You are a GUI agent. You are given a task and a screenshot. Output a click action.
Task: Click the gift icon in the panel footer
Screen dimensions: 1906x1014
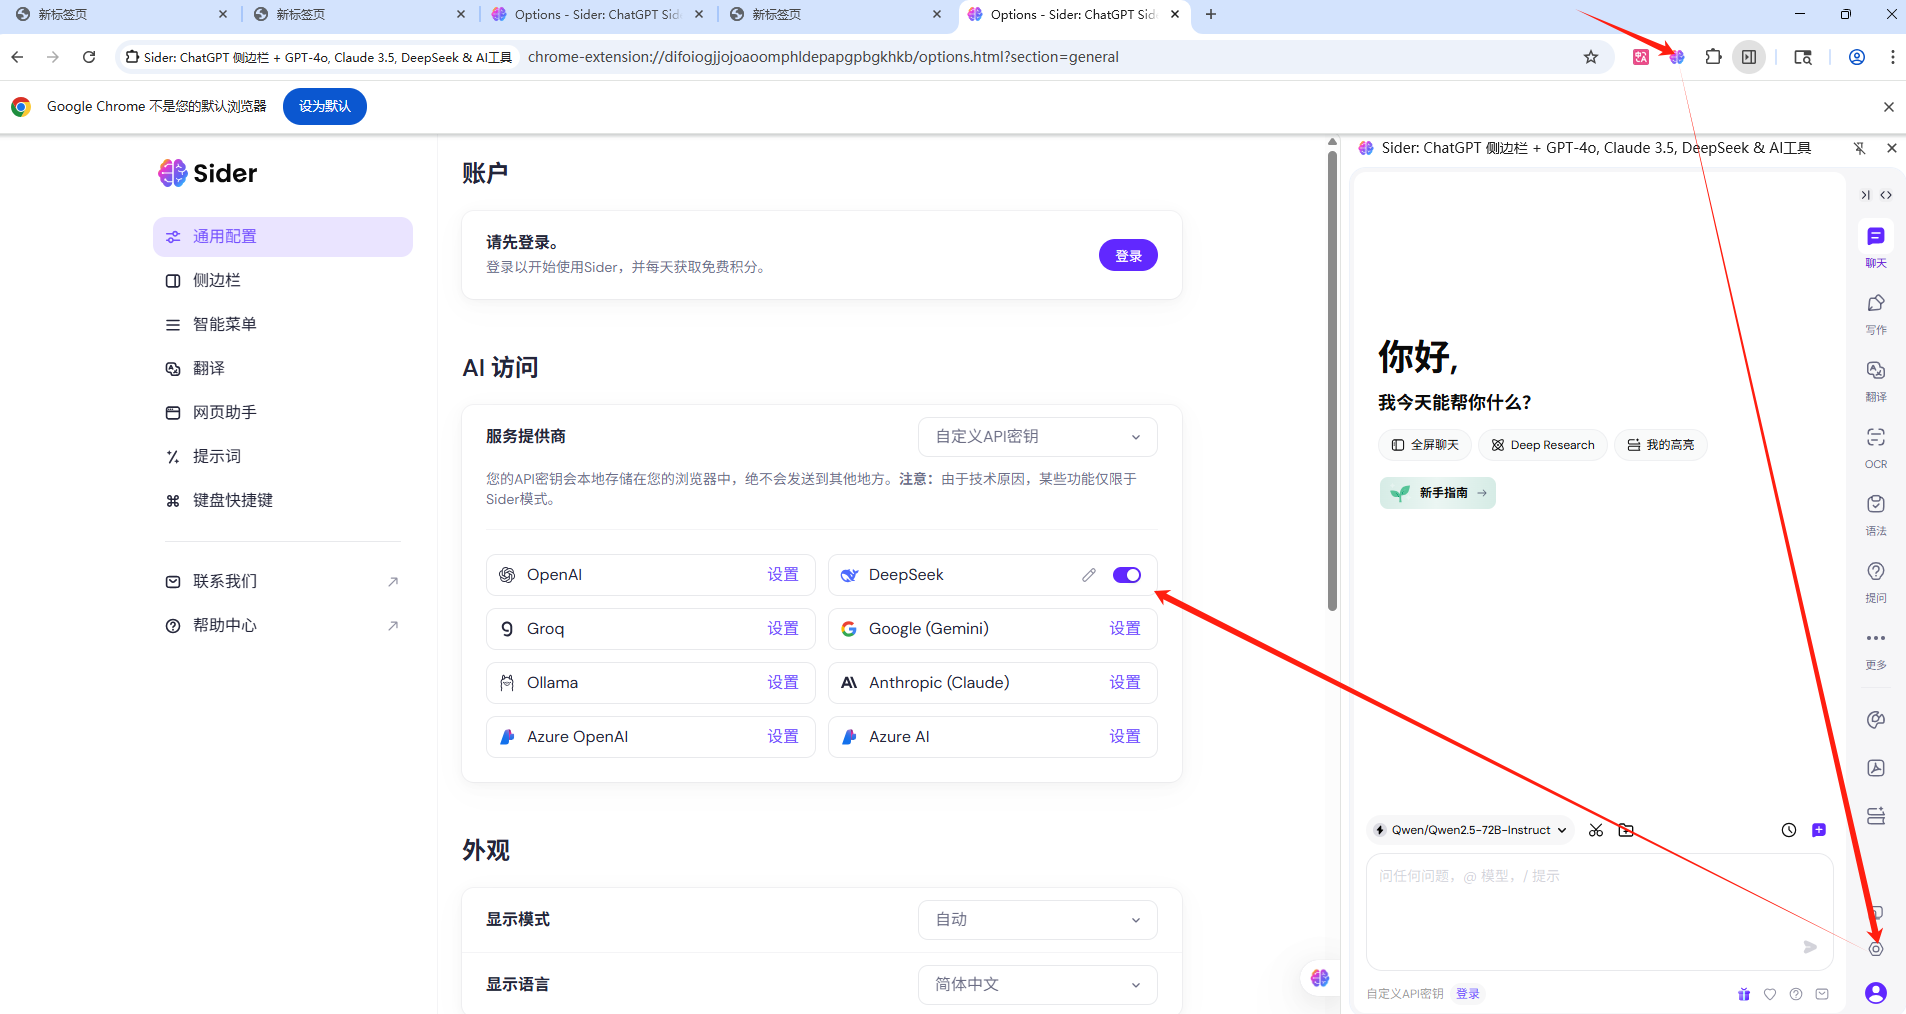[x=1744, y=994]
